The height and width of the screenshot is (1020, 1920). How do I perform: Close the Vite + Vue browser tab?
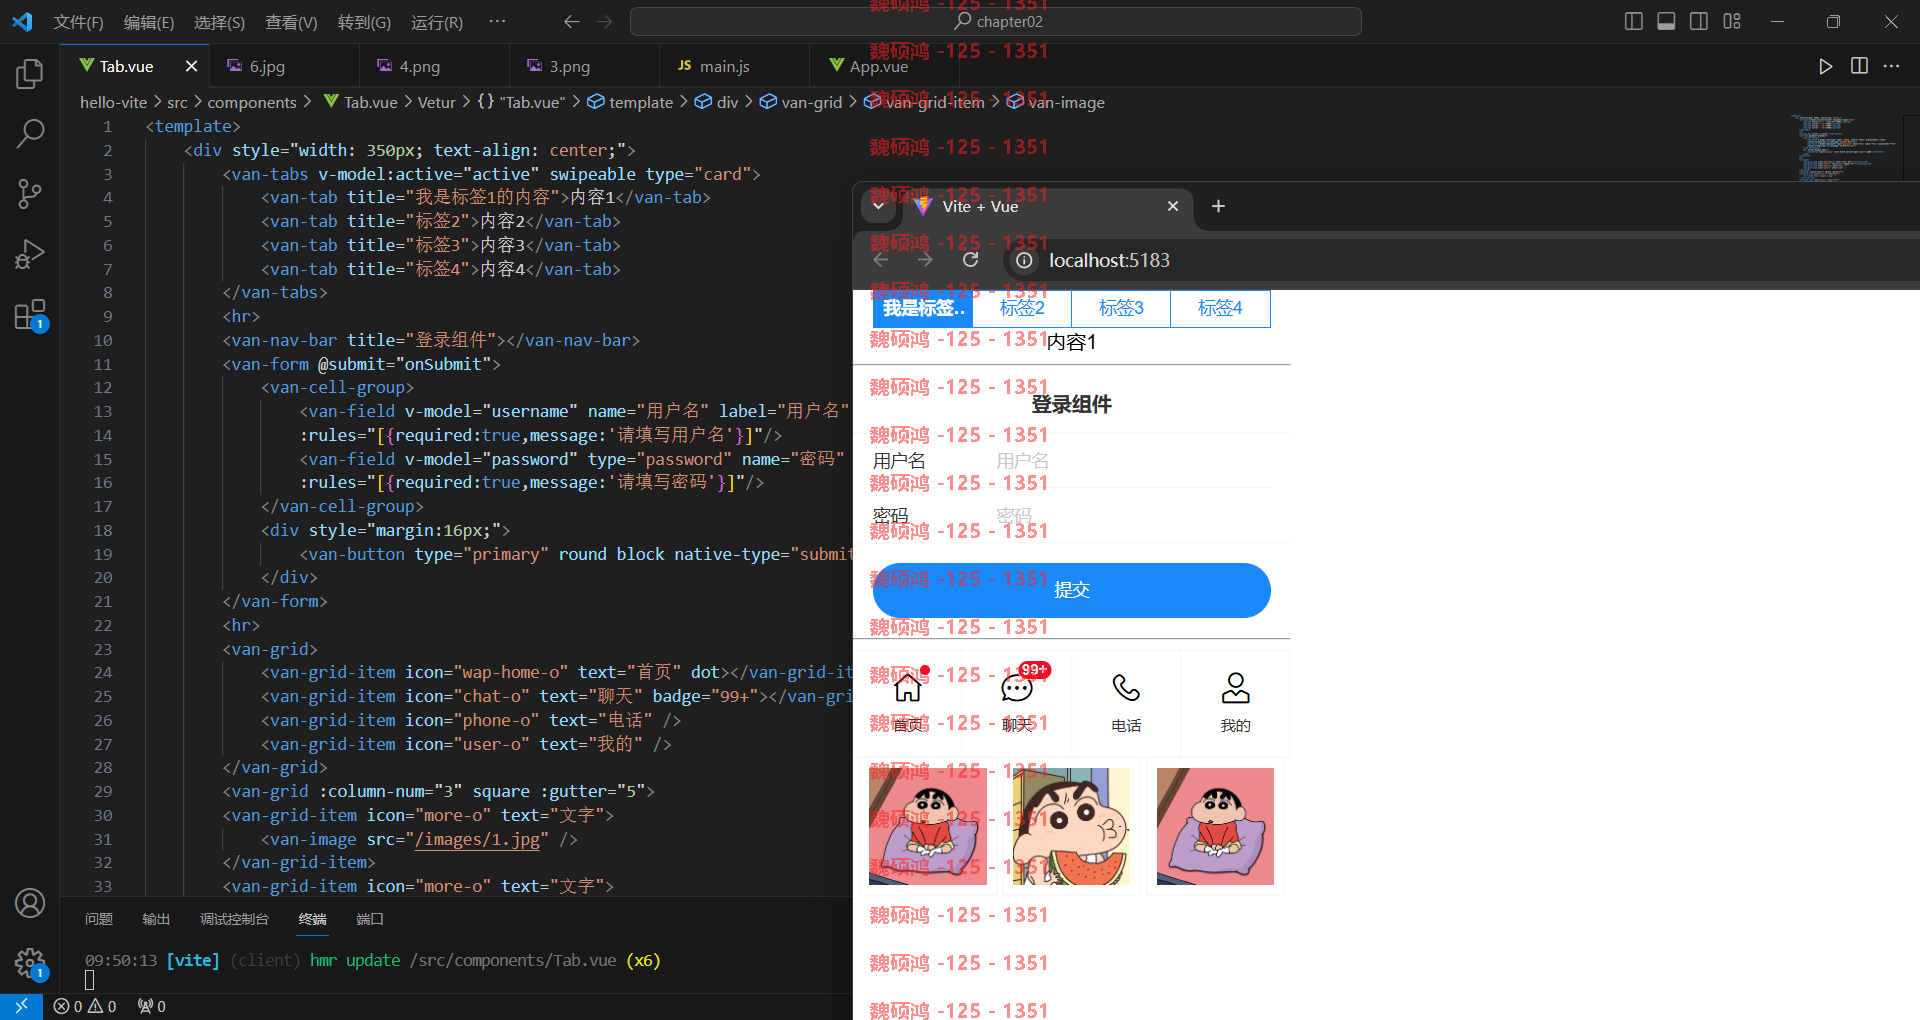tap(1173, 206)
